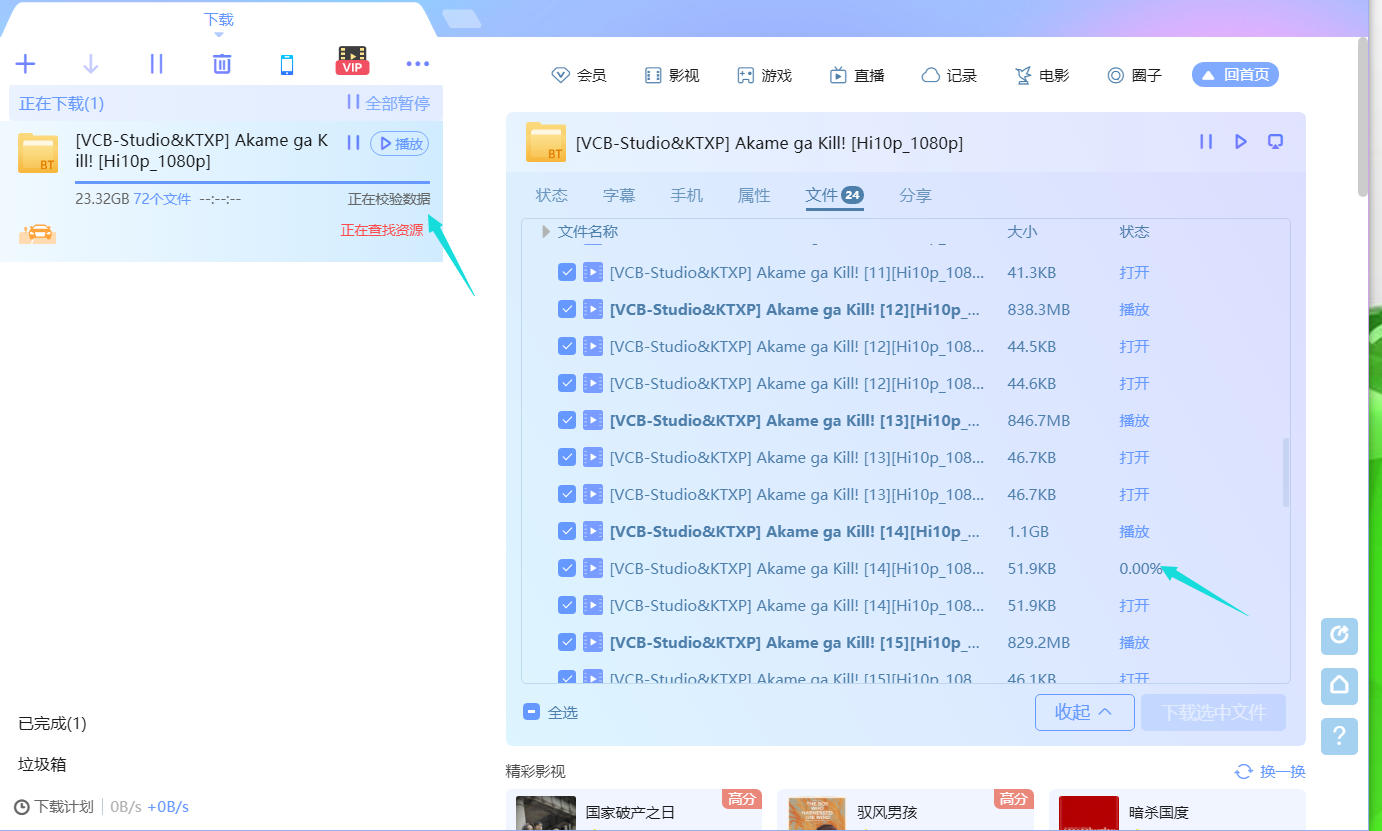Toggle the 全选 select-all checkbox
The width and height of the screenshot is (1382, 831).
(531, 712)
